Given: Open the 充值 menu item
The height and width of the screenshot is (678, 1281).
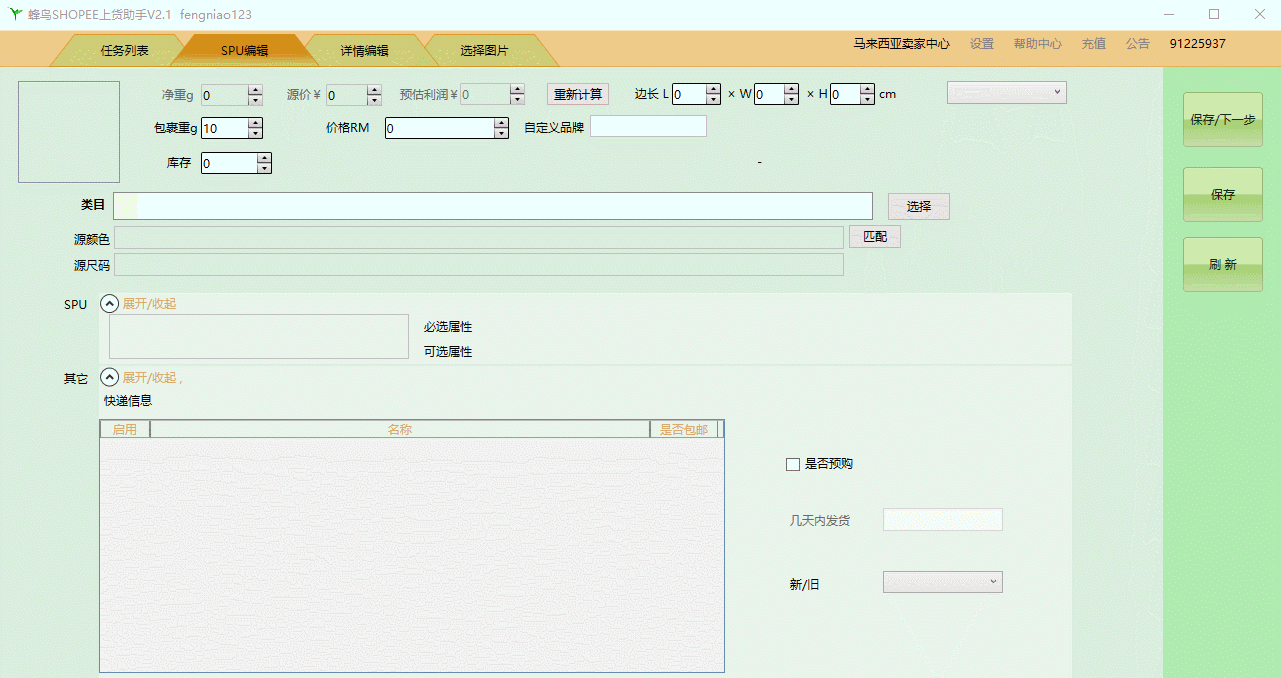Looking at the screenshot, I should coord(1093,44).
